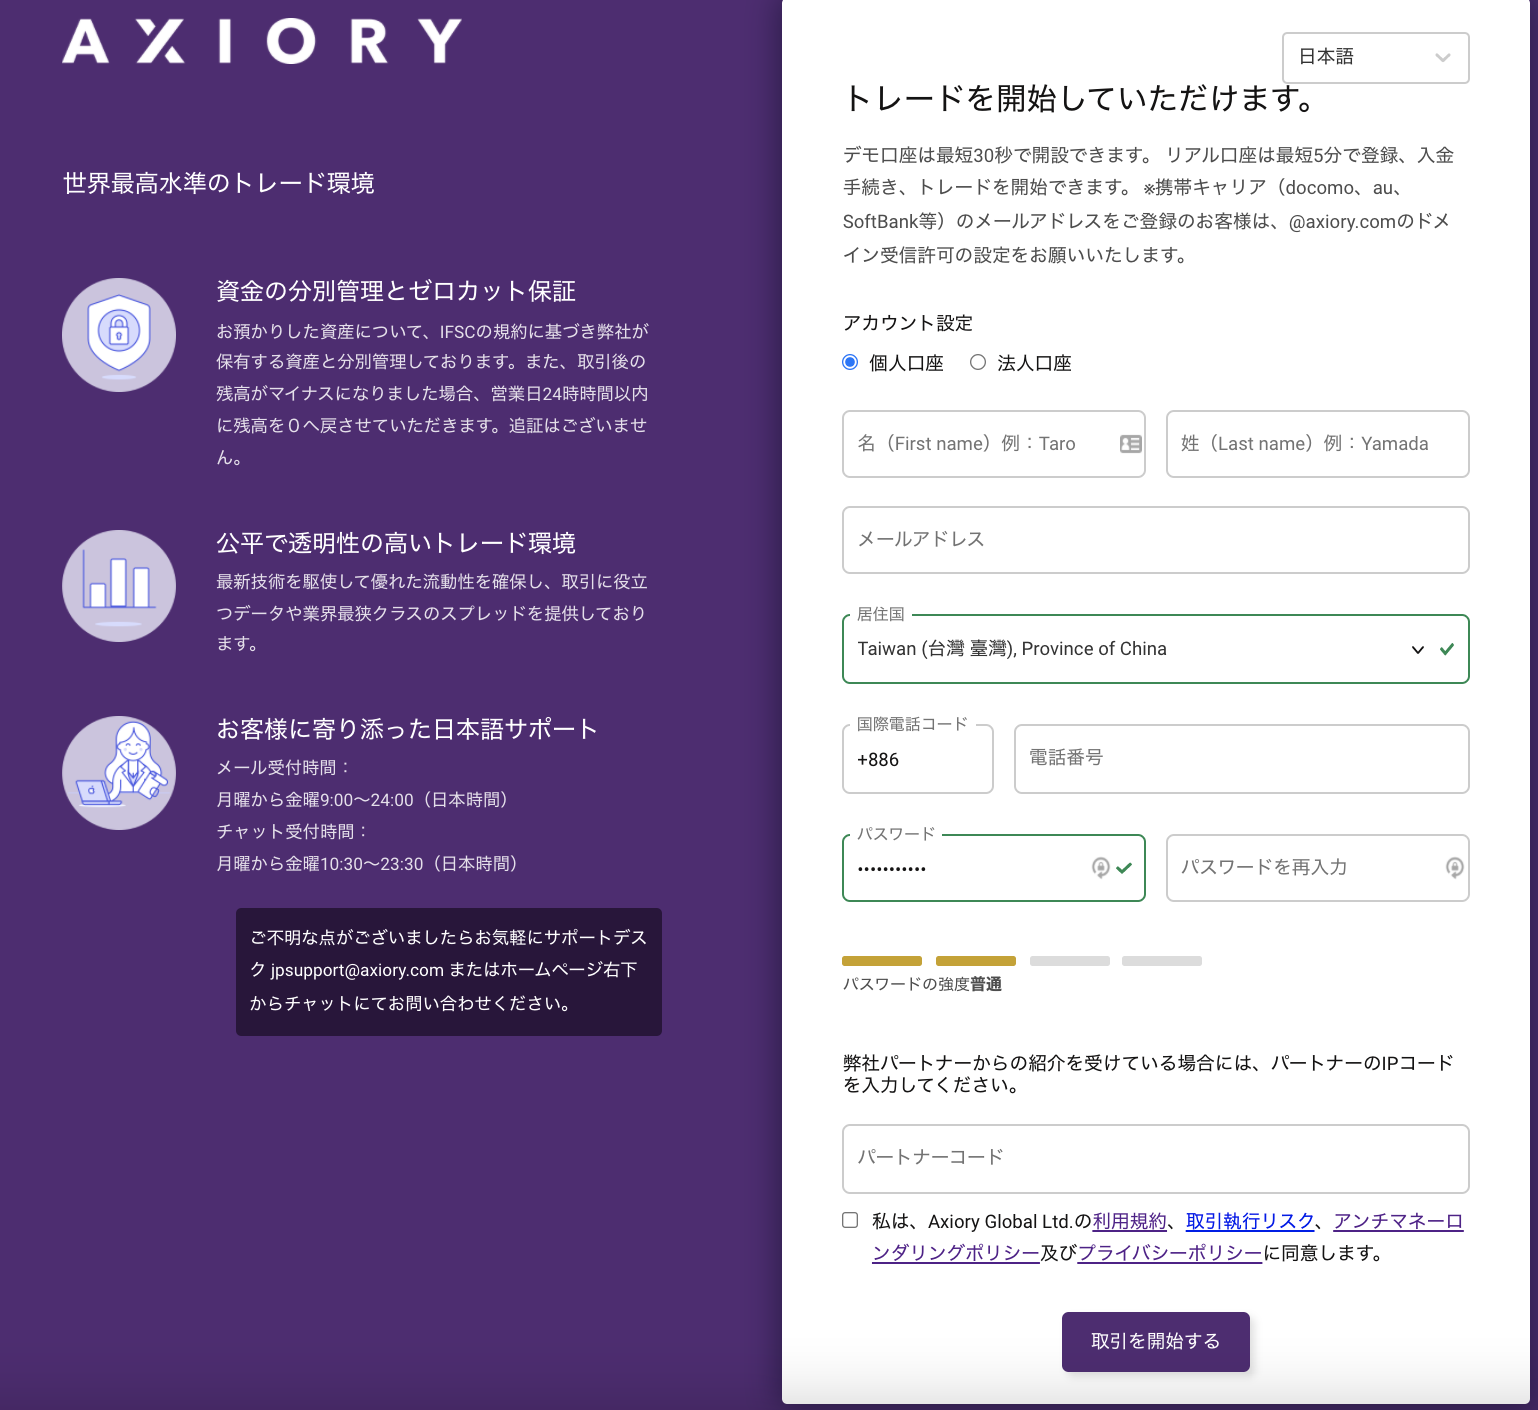
Task: Select the 個人口座 radio button
Action: [x=850, y=362]
